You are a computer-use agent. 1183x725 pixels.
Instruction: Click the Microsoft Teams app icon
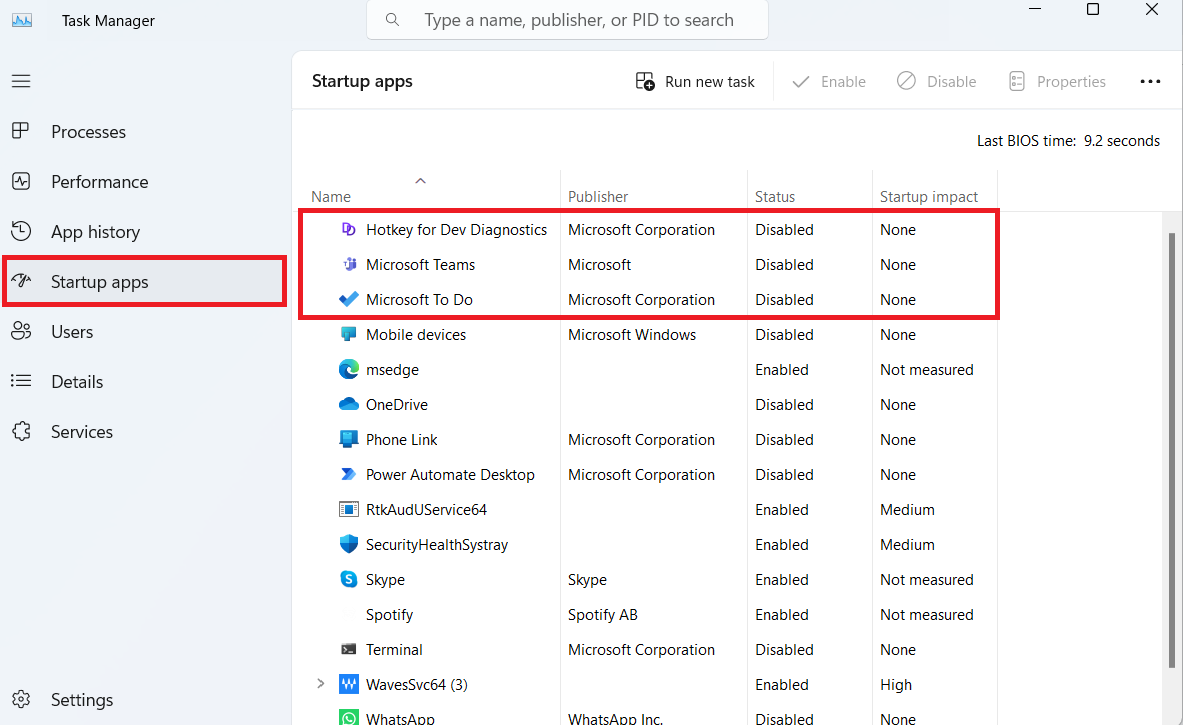click(x=349, y=264)
